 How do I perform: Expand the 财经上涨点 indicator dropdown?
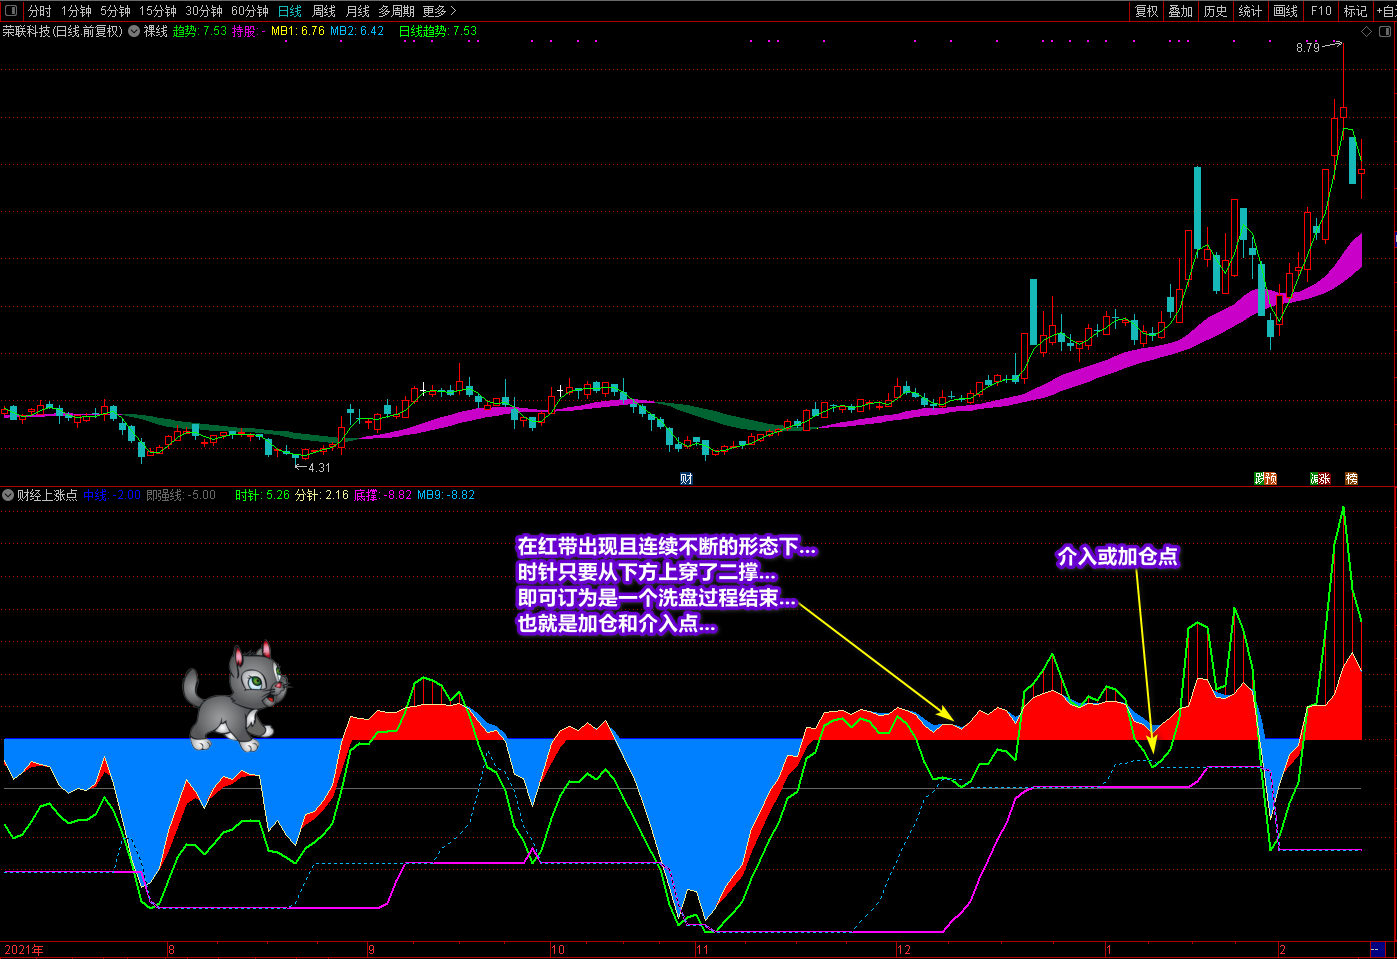pos(8,495)
